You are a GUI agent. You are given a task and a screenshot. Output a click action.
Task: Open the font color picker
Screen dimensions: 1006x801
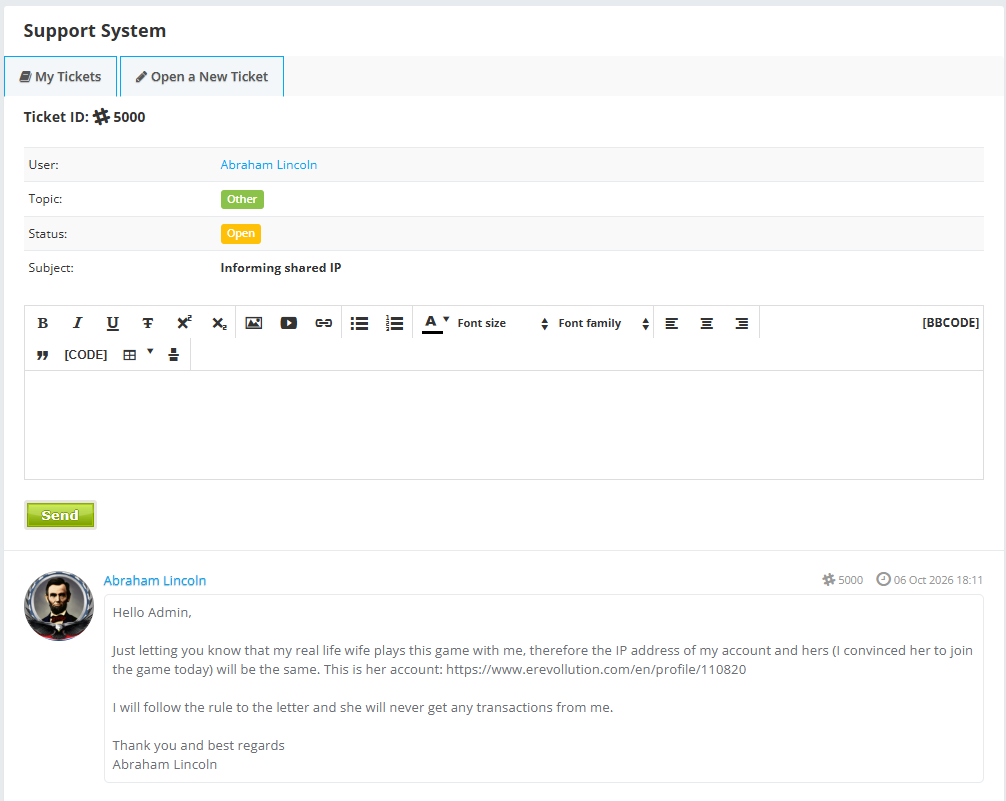435,323
